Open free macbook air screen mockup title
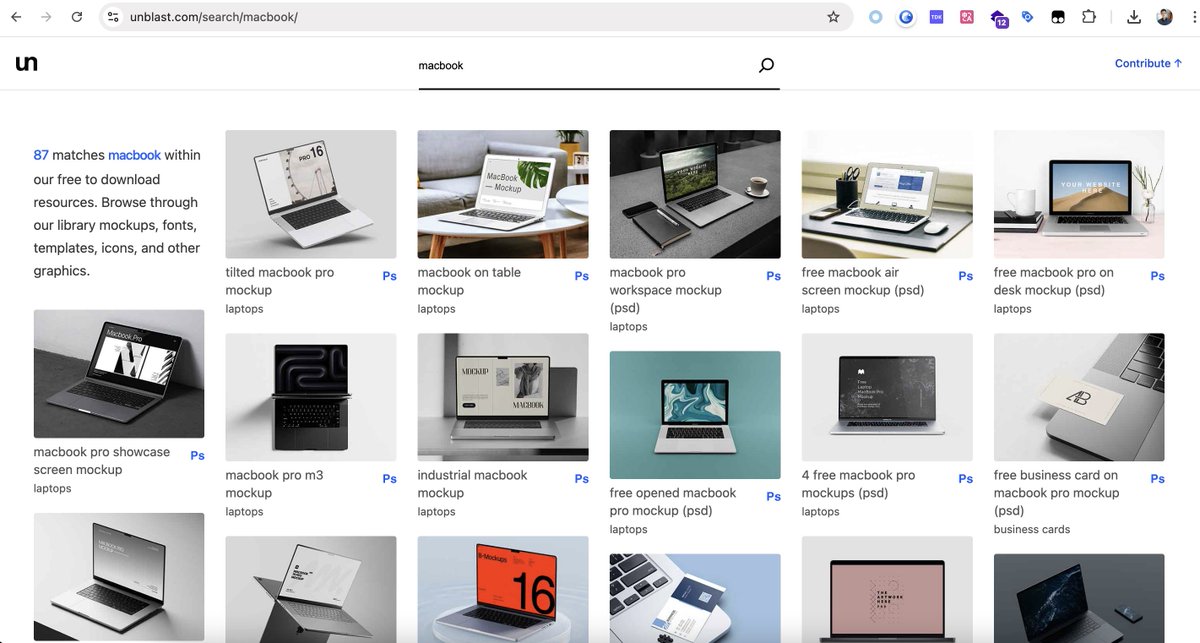Viewport: 1200px width, 643px height. pyautogui.click(x=863, y=281)
